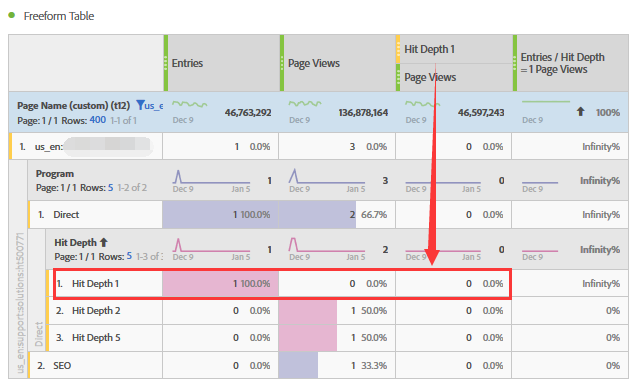Click the Entries total 46,763,292
This screenshot has width=638, height=385.
pos(248,113)
